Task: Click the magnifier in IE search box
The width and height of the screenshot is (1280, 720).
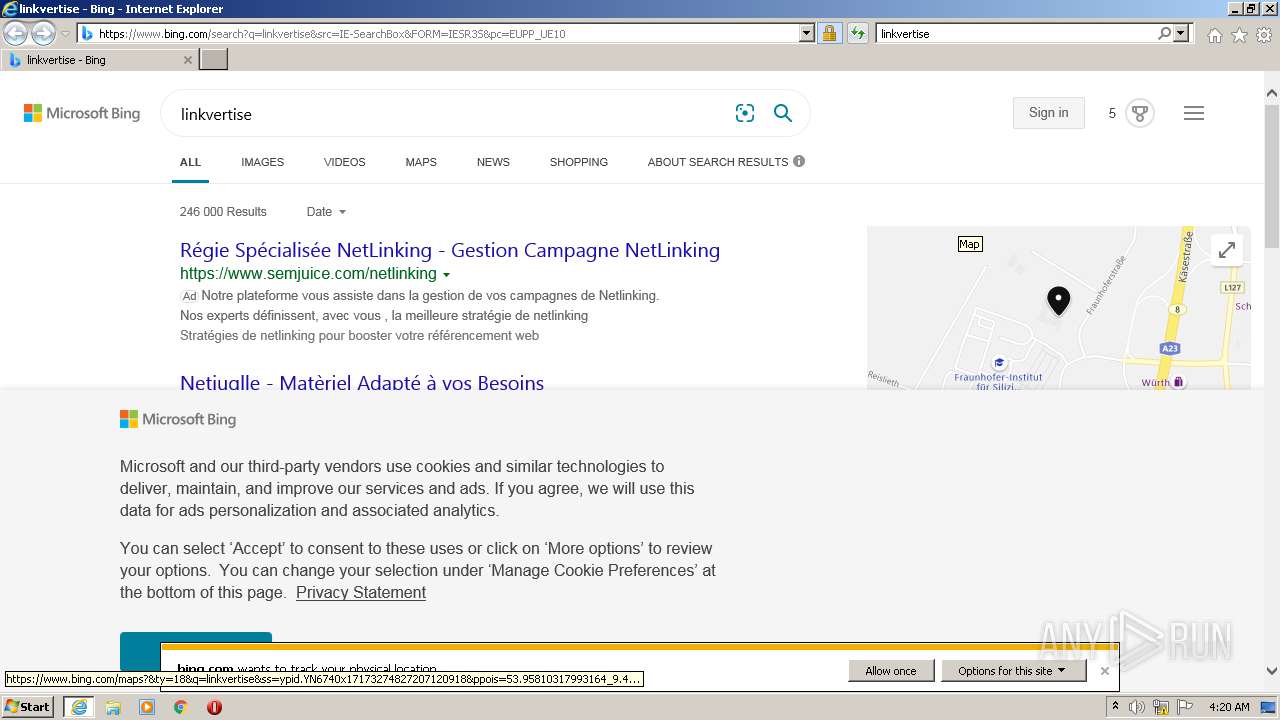Action: [1164, 33]
